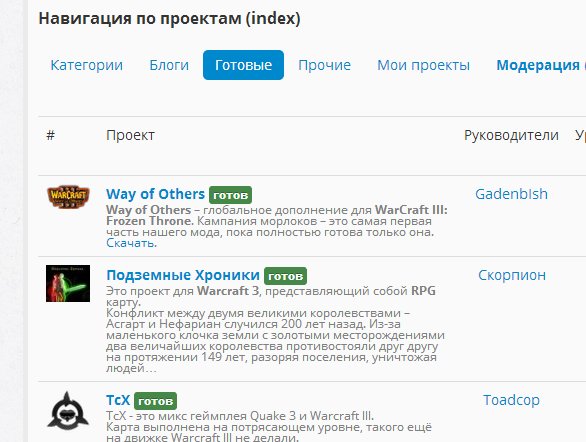Click the готов badge next to TcX
The height and width of the screenshot is (442, 586).
pyautogui.click(x=155, y=401)
